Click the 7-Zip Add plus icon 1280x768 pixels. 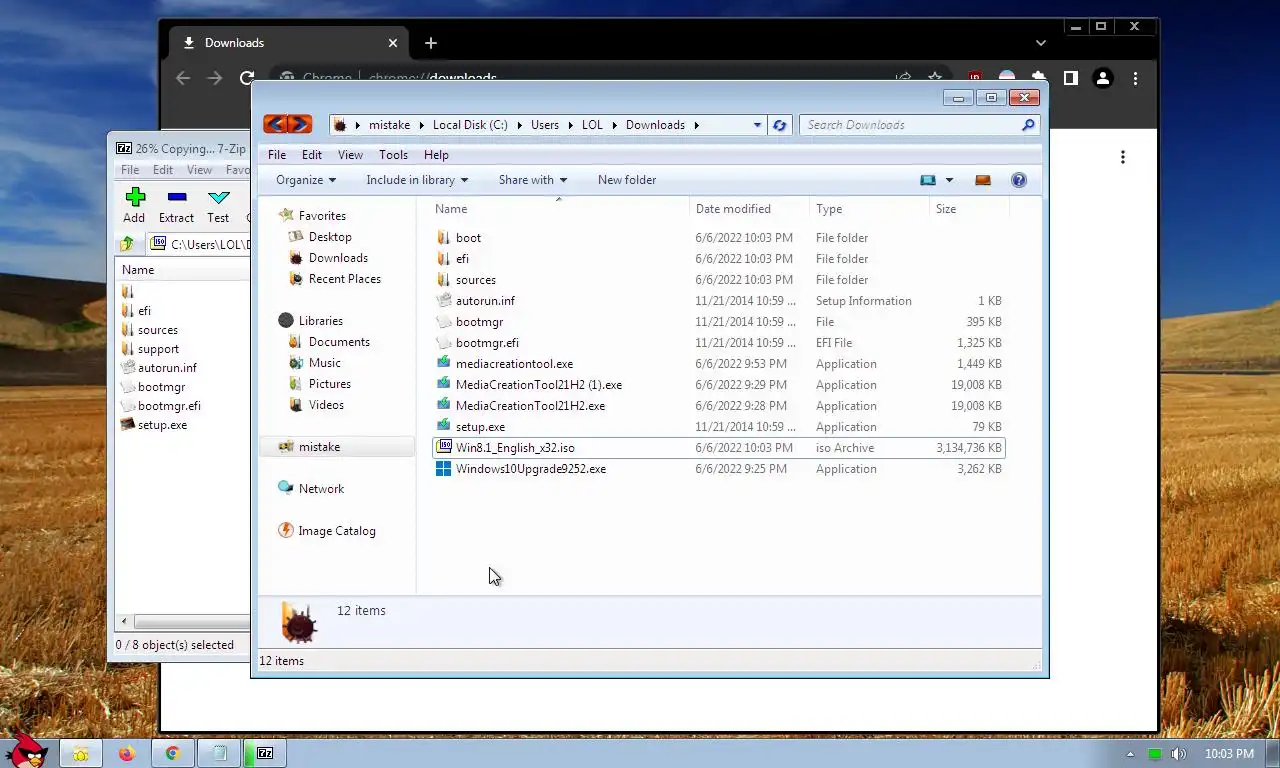coord(135,197)
